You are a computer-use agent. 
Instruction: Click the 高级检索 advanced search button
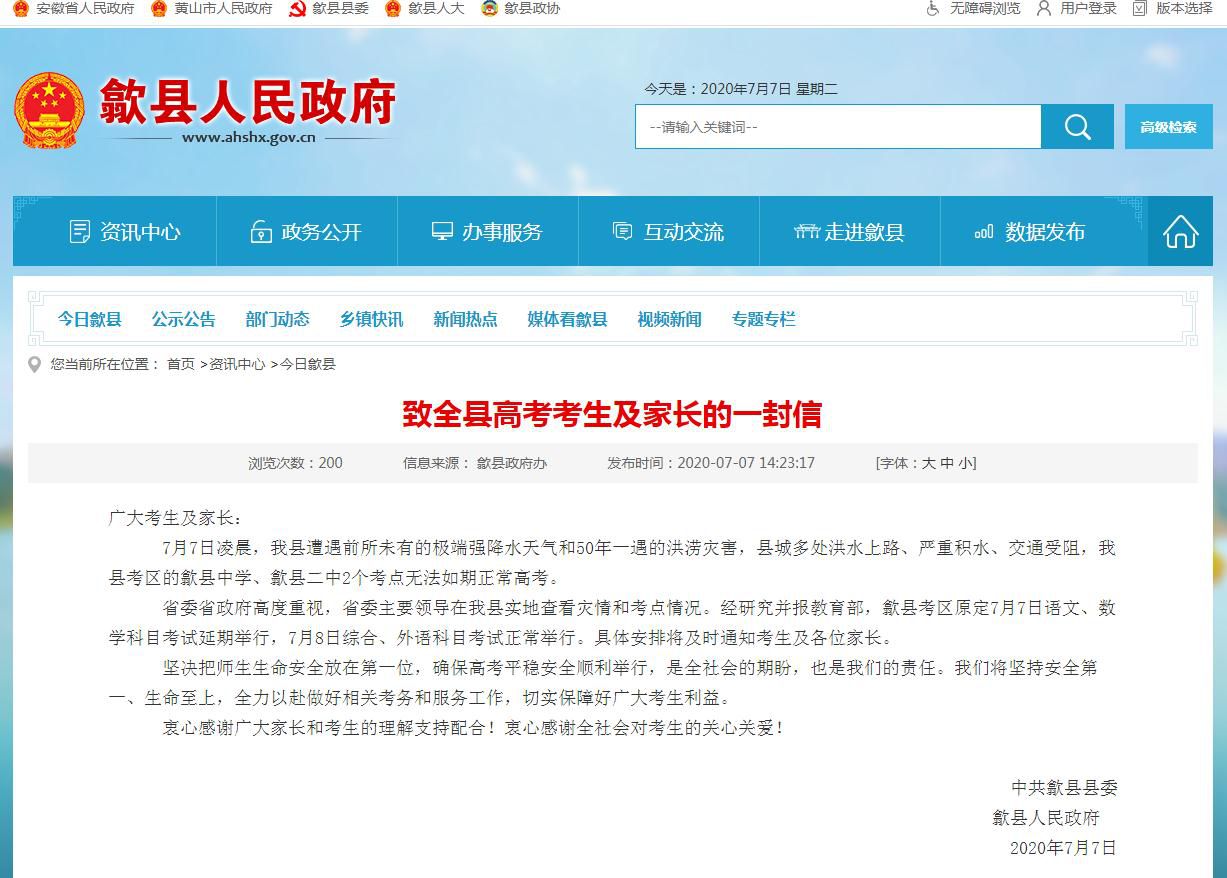pos(1169,126)
